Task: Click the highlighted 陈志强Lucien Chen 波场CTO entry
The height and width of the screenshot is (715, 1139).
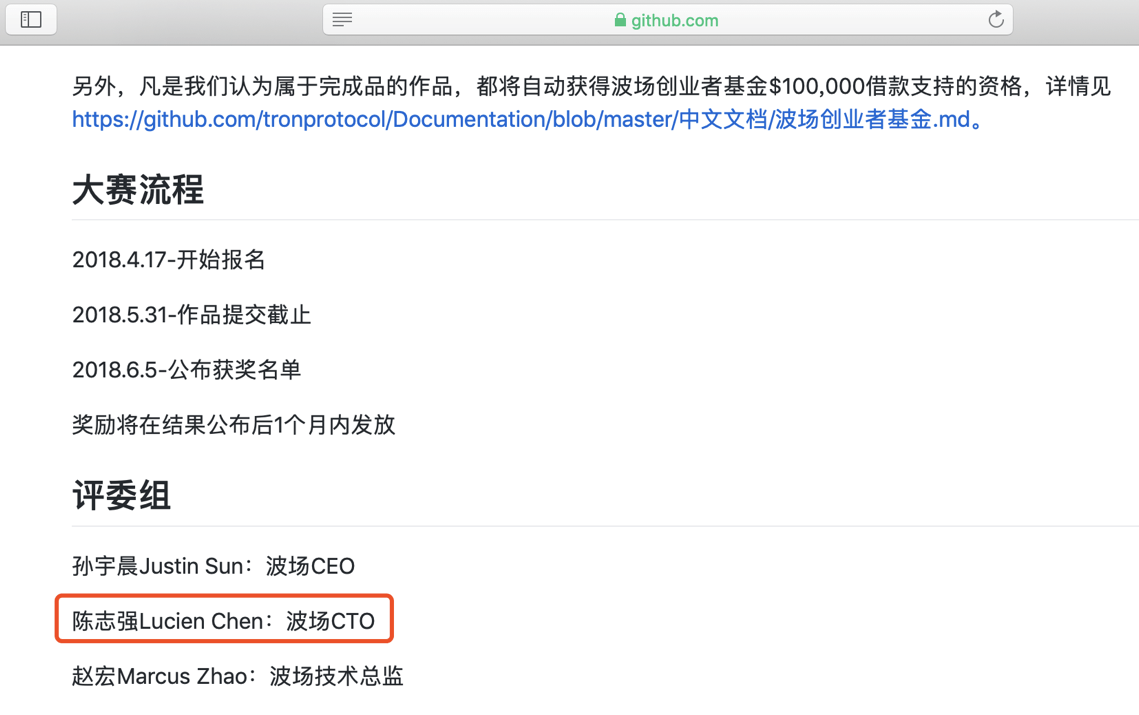Action: pos(224,621)
